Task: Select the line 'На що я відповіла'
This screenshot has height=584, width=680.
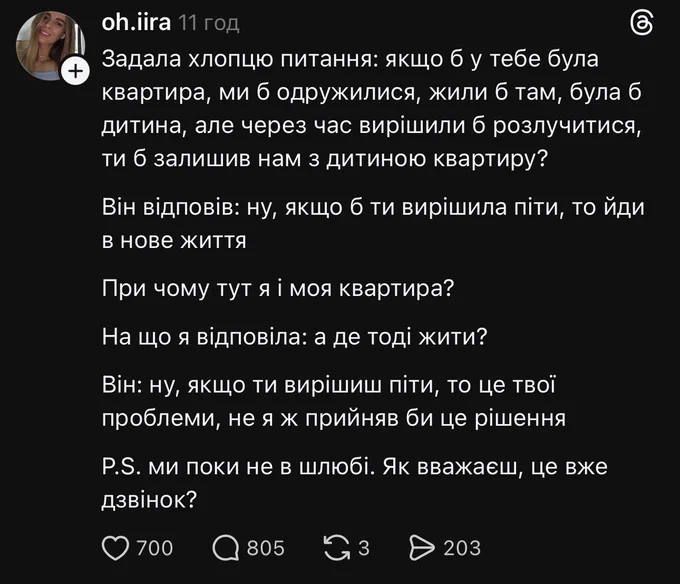Action: point(294,336)
